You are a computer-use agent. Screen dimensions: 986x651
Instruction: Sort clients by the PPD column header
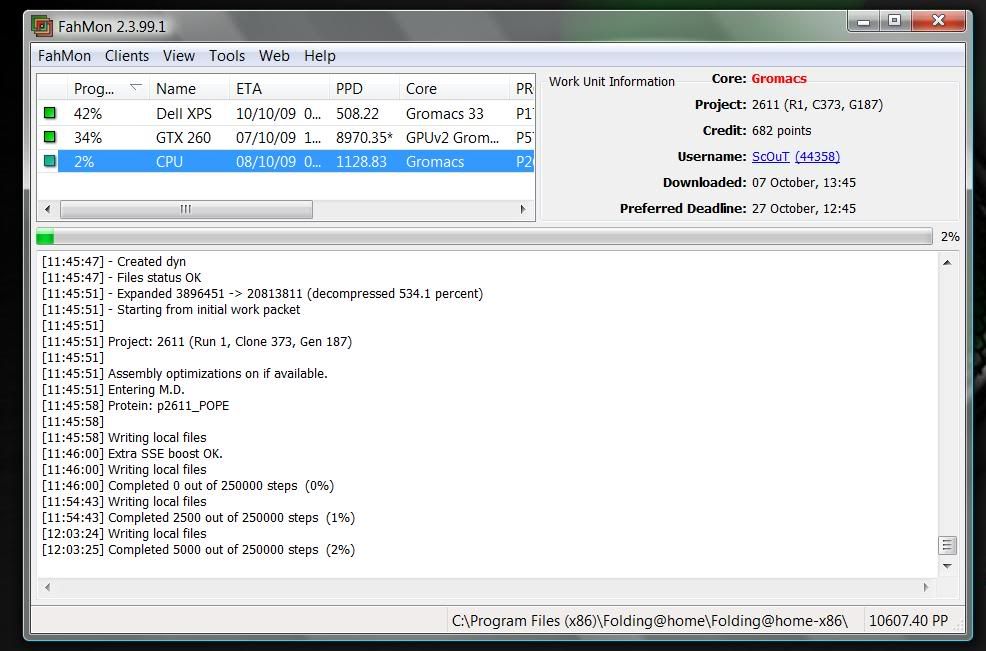pos(364,89)
